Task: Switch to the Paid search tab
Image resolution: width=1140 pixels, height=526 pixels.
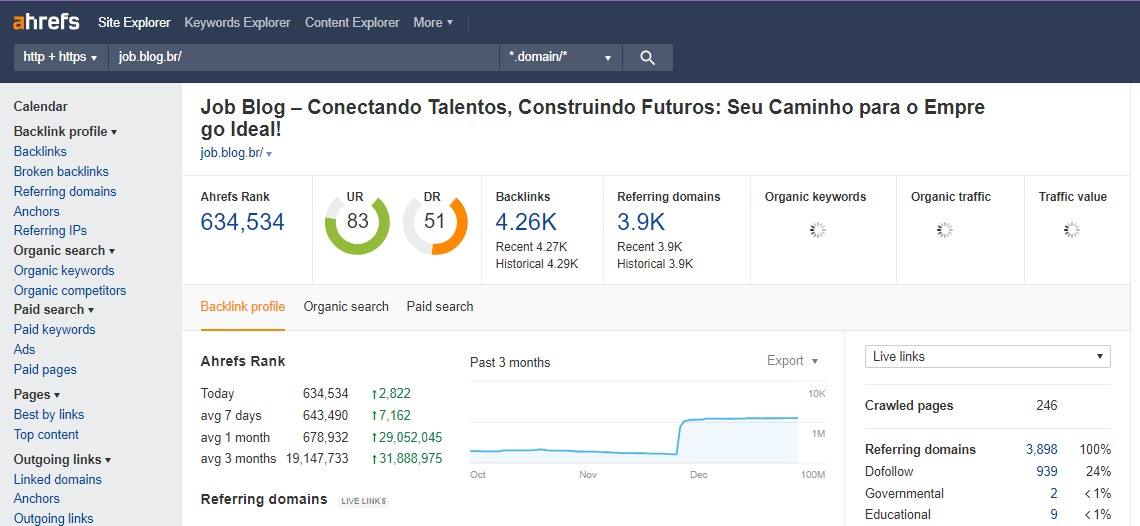Action: (440, 307)
